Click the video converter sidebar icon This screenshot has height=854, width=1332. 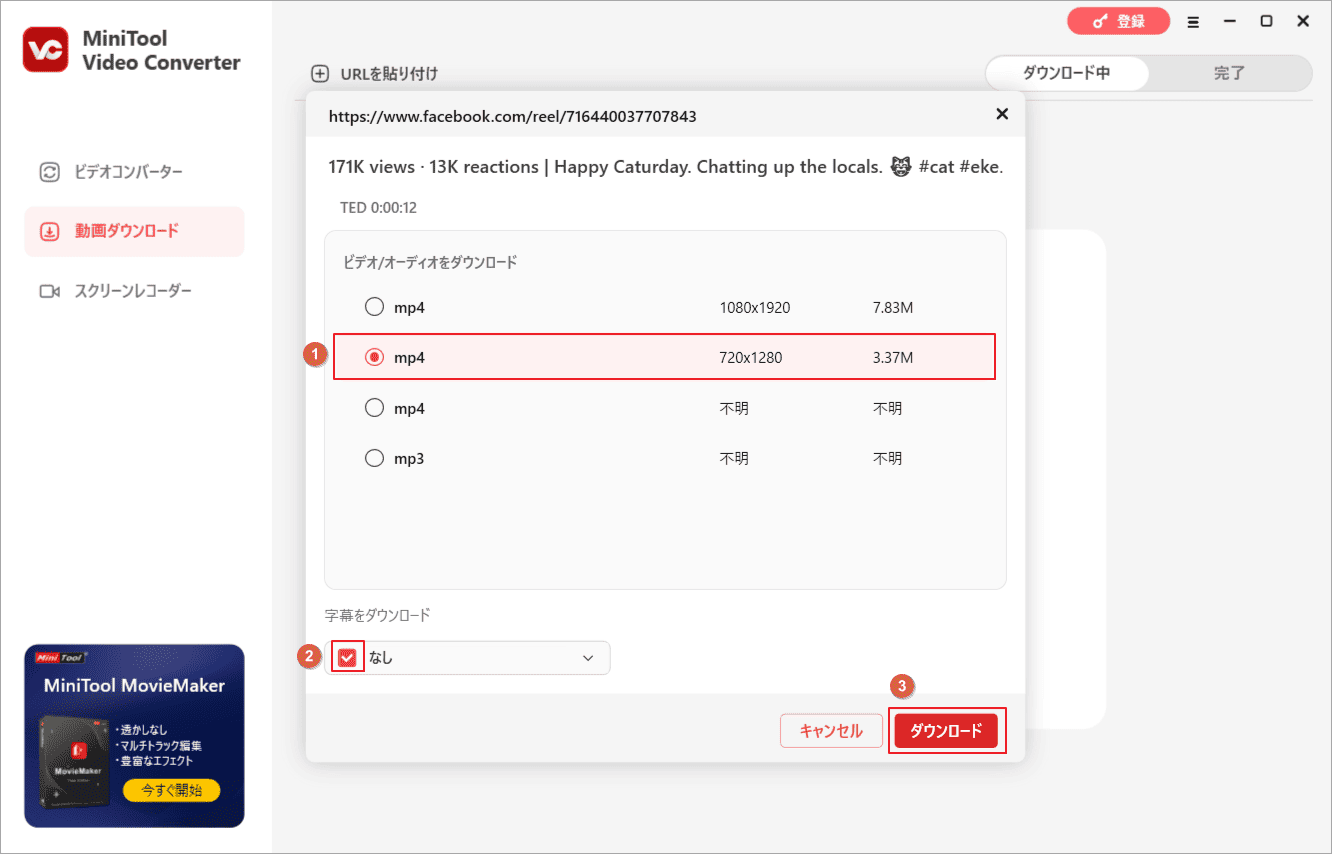pyautogui.click(x=49, y=172)
